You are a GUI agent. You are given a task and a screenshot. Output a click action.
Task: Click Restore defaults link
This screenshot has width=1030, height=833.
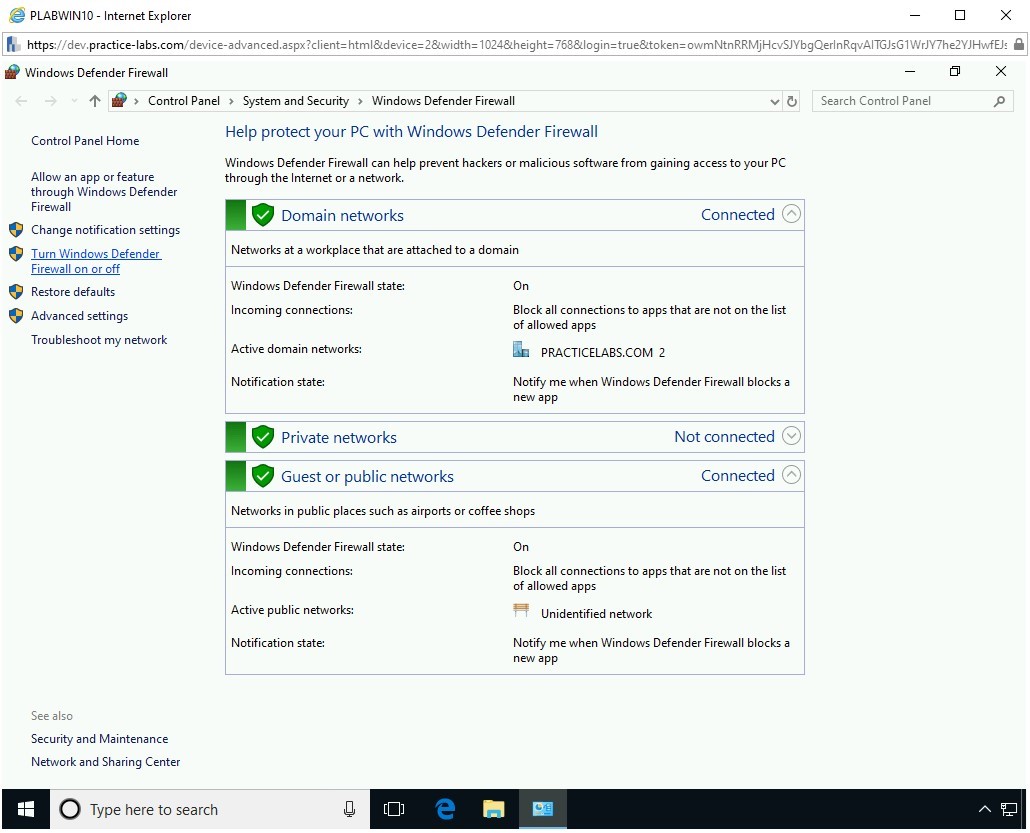coord(73,292)
